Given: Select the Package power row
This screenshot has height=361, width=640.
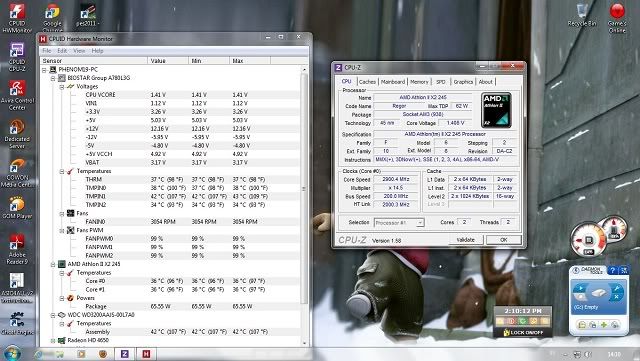Looking at the screenshot, I should pyautogui.click(x=171, y=306).
